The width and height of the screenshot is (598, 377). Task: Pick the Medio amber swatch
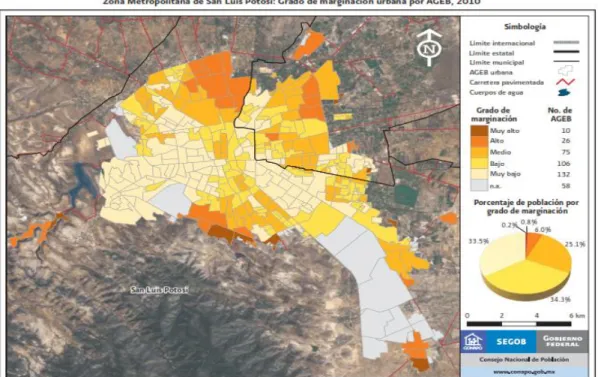479,152
